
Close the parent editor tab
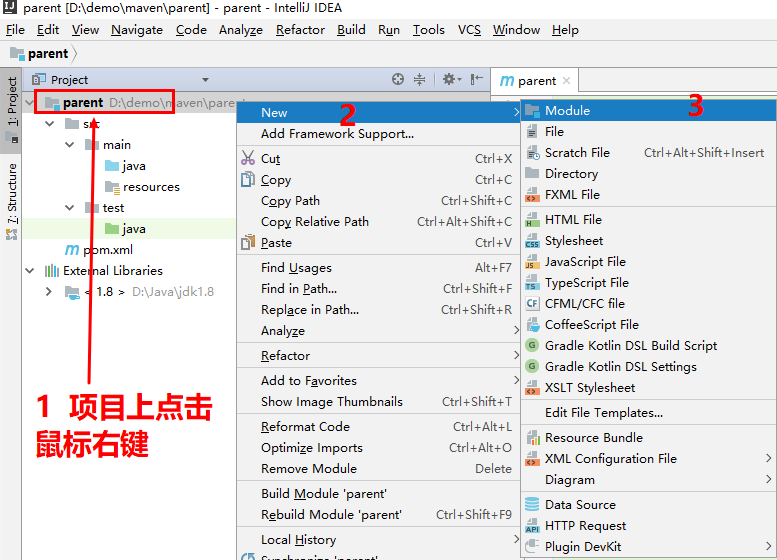pos(566,80)
